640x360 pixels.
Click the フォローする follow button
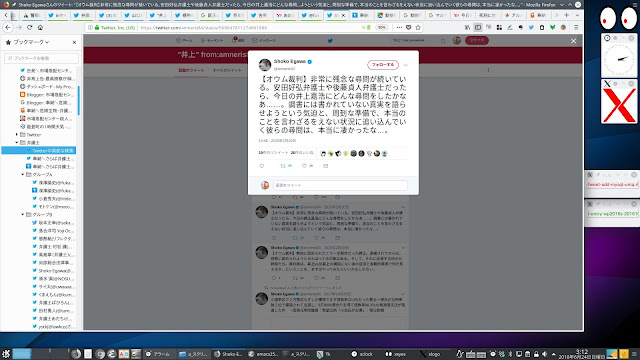[383, 65]
